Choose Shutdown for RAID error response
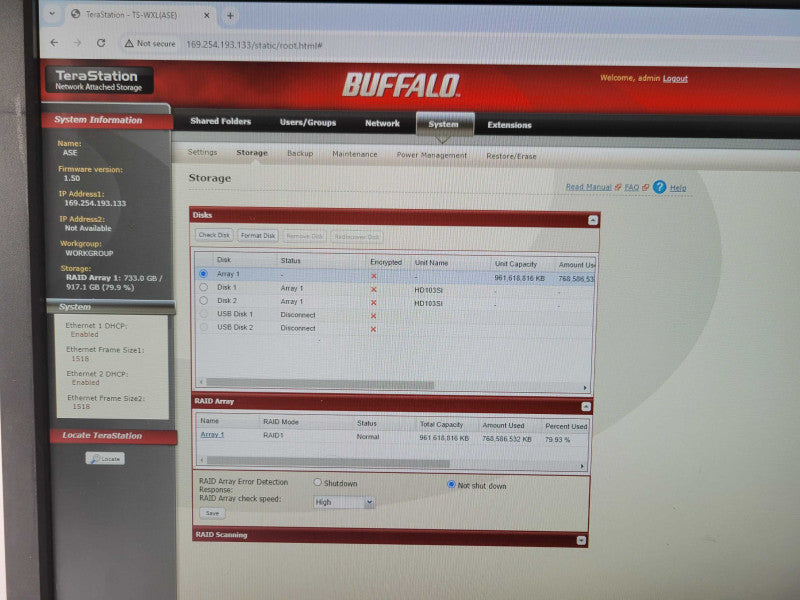 pyautogui.click(x=317, y=482)
